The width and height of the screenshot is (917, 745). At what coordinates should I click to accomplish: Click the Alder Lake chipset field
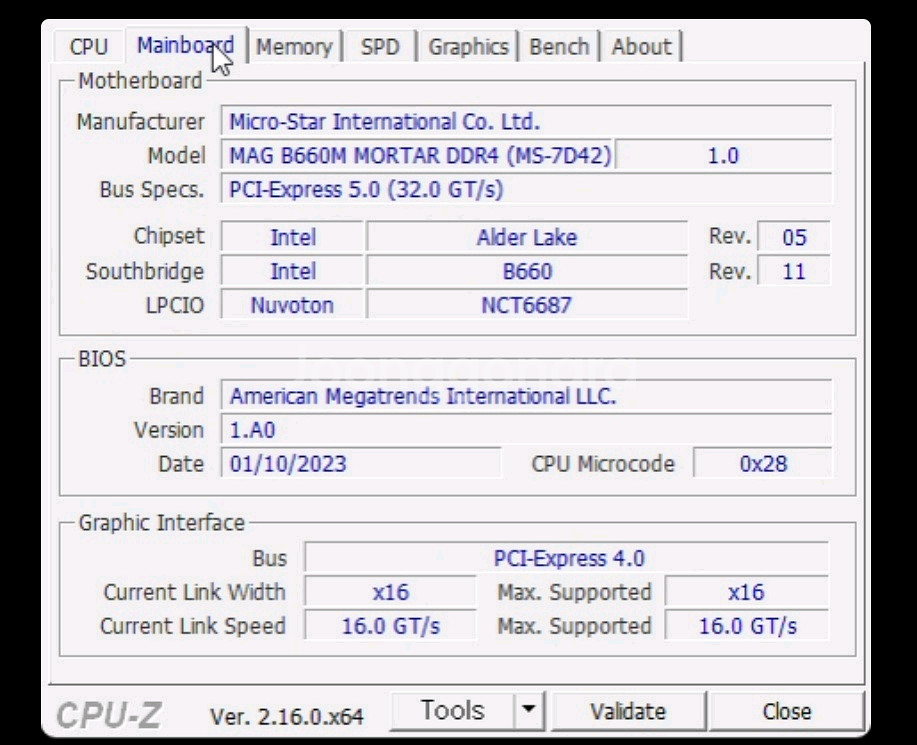coord(526,237)
